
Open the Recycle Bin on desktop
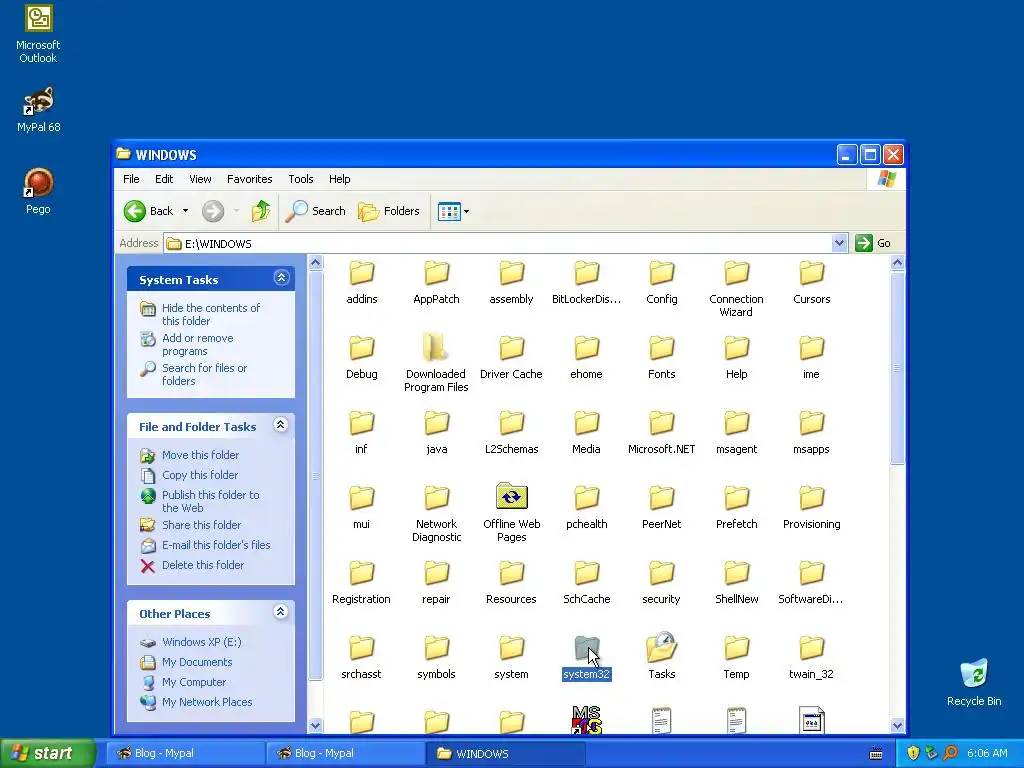[974, 682]
